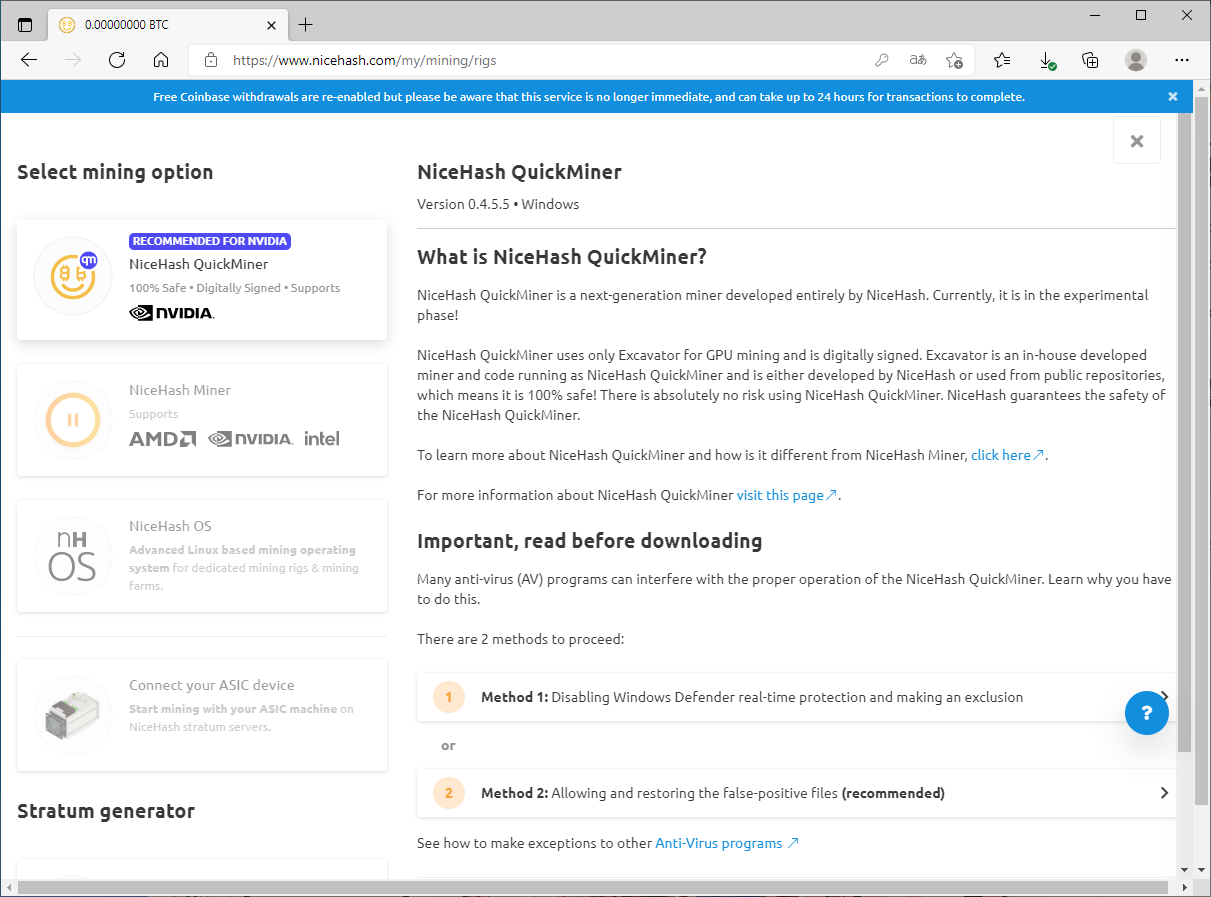Open the translate page icon
Viewport: 1211px width, 897px height.
point(918,60)
